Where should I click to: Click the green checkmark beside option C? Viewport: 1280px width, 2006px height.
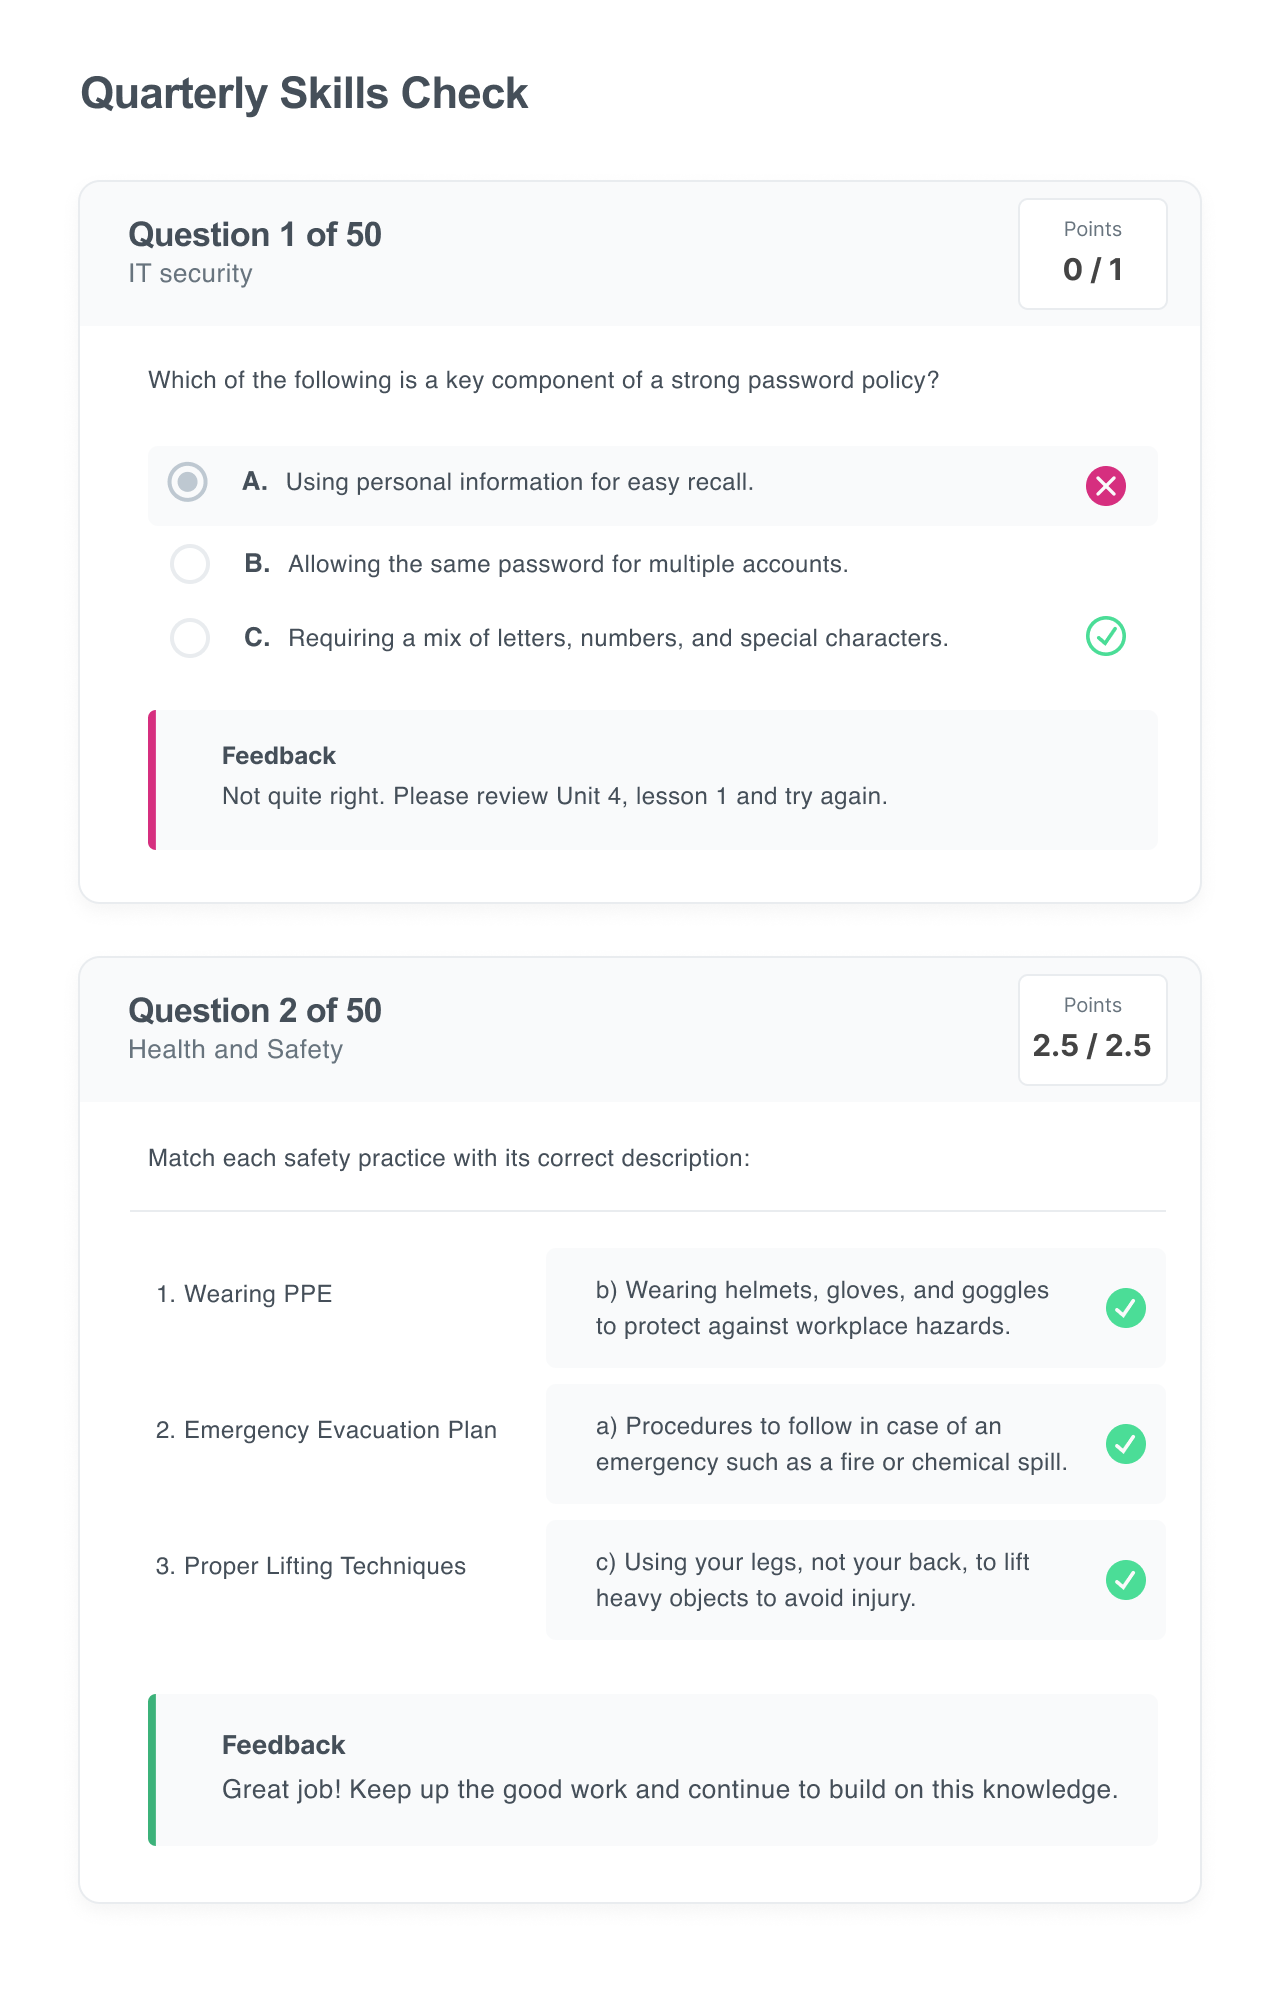coord(1105,635)
